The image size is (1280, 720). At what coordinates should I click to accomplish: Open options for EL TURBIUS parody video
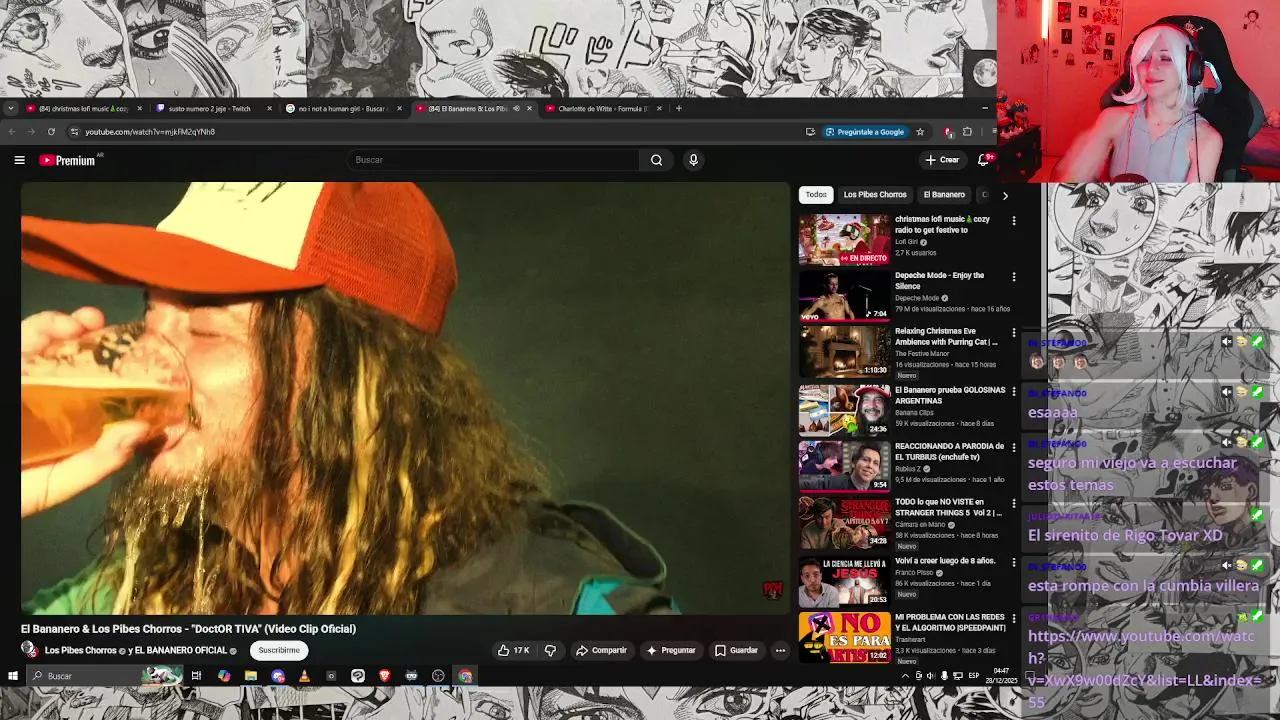[x=1013, y=447]
